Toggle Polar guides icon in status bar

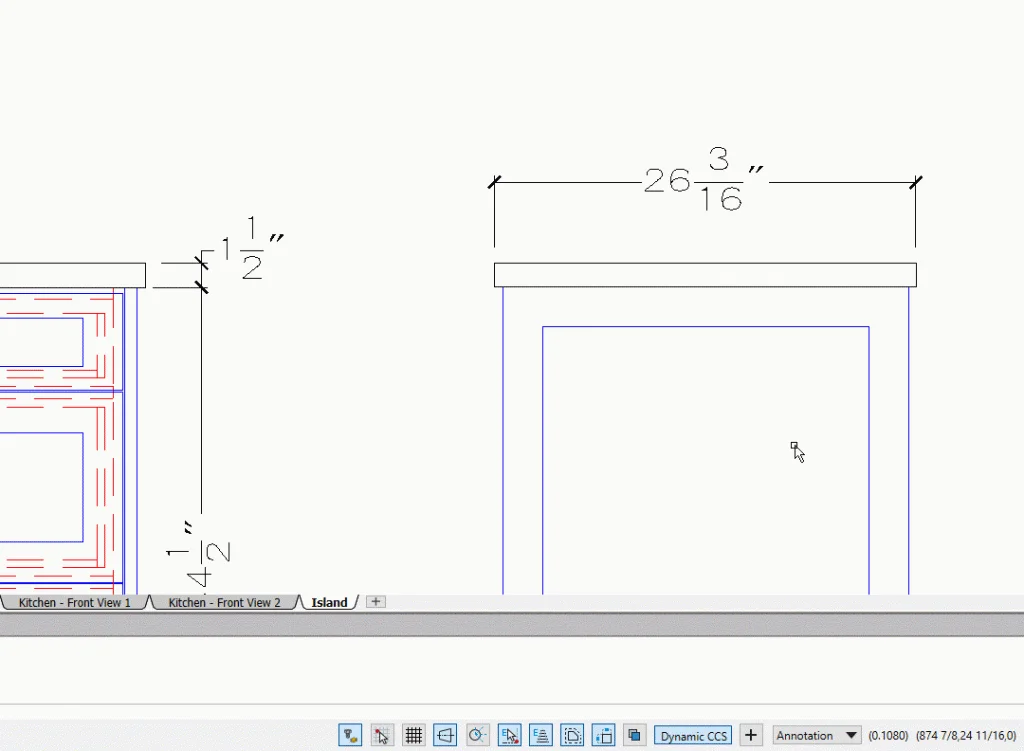coord(477,736)
